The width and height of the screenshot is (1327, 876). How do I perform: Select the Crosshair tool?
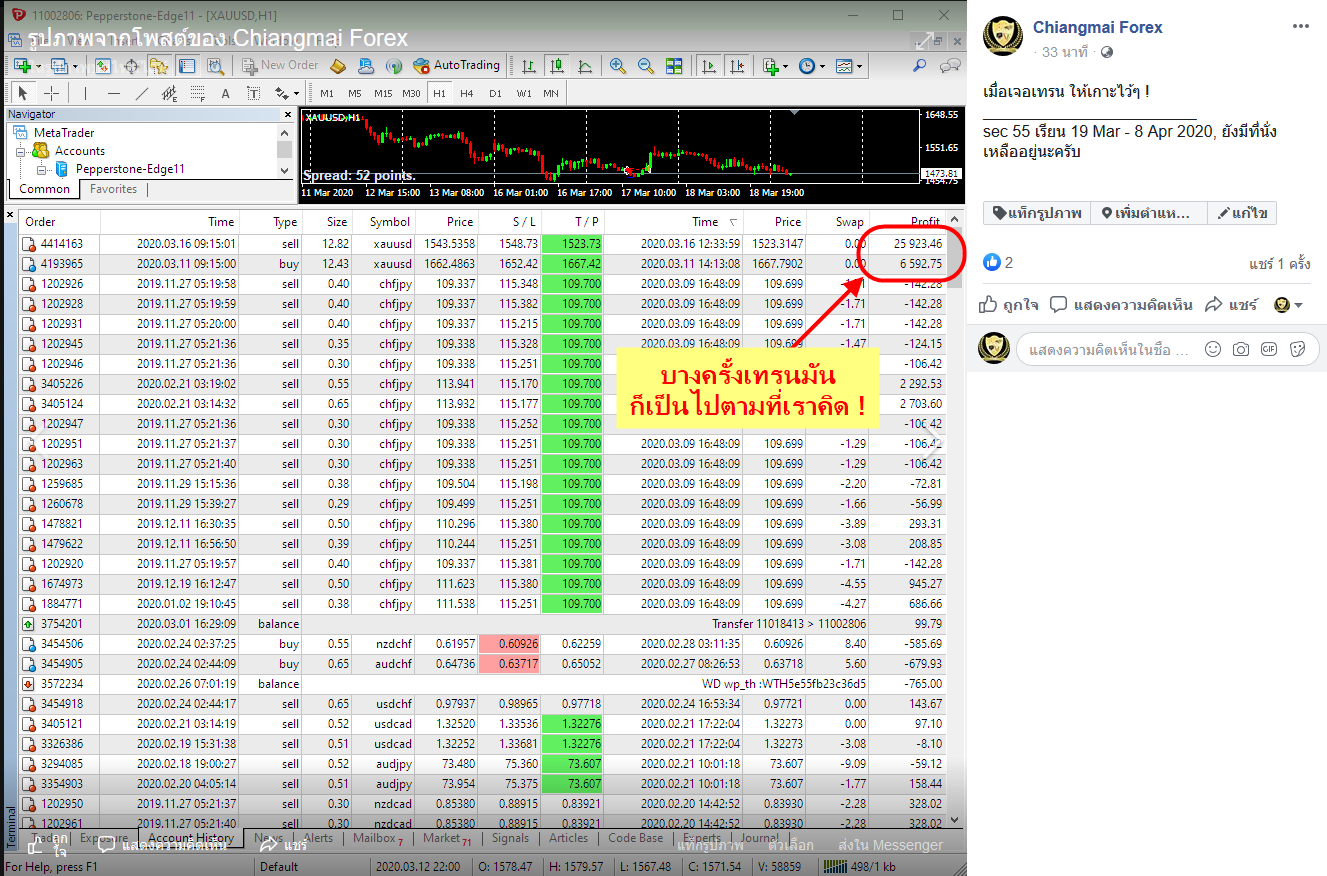(x=51, y=94)
